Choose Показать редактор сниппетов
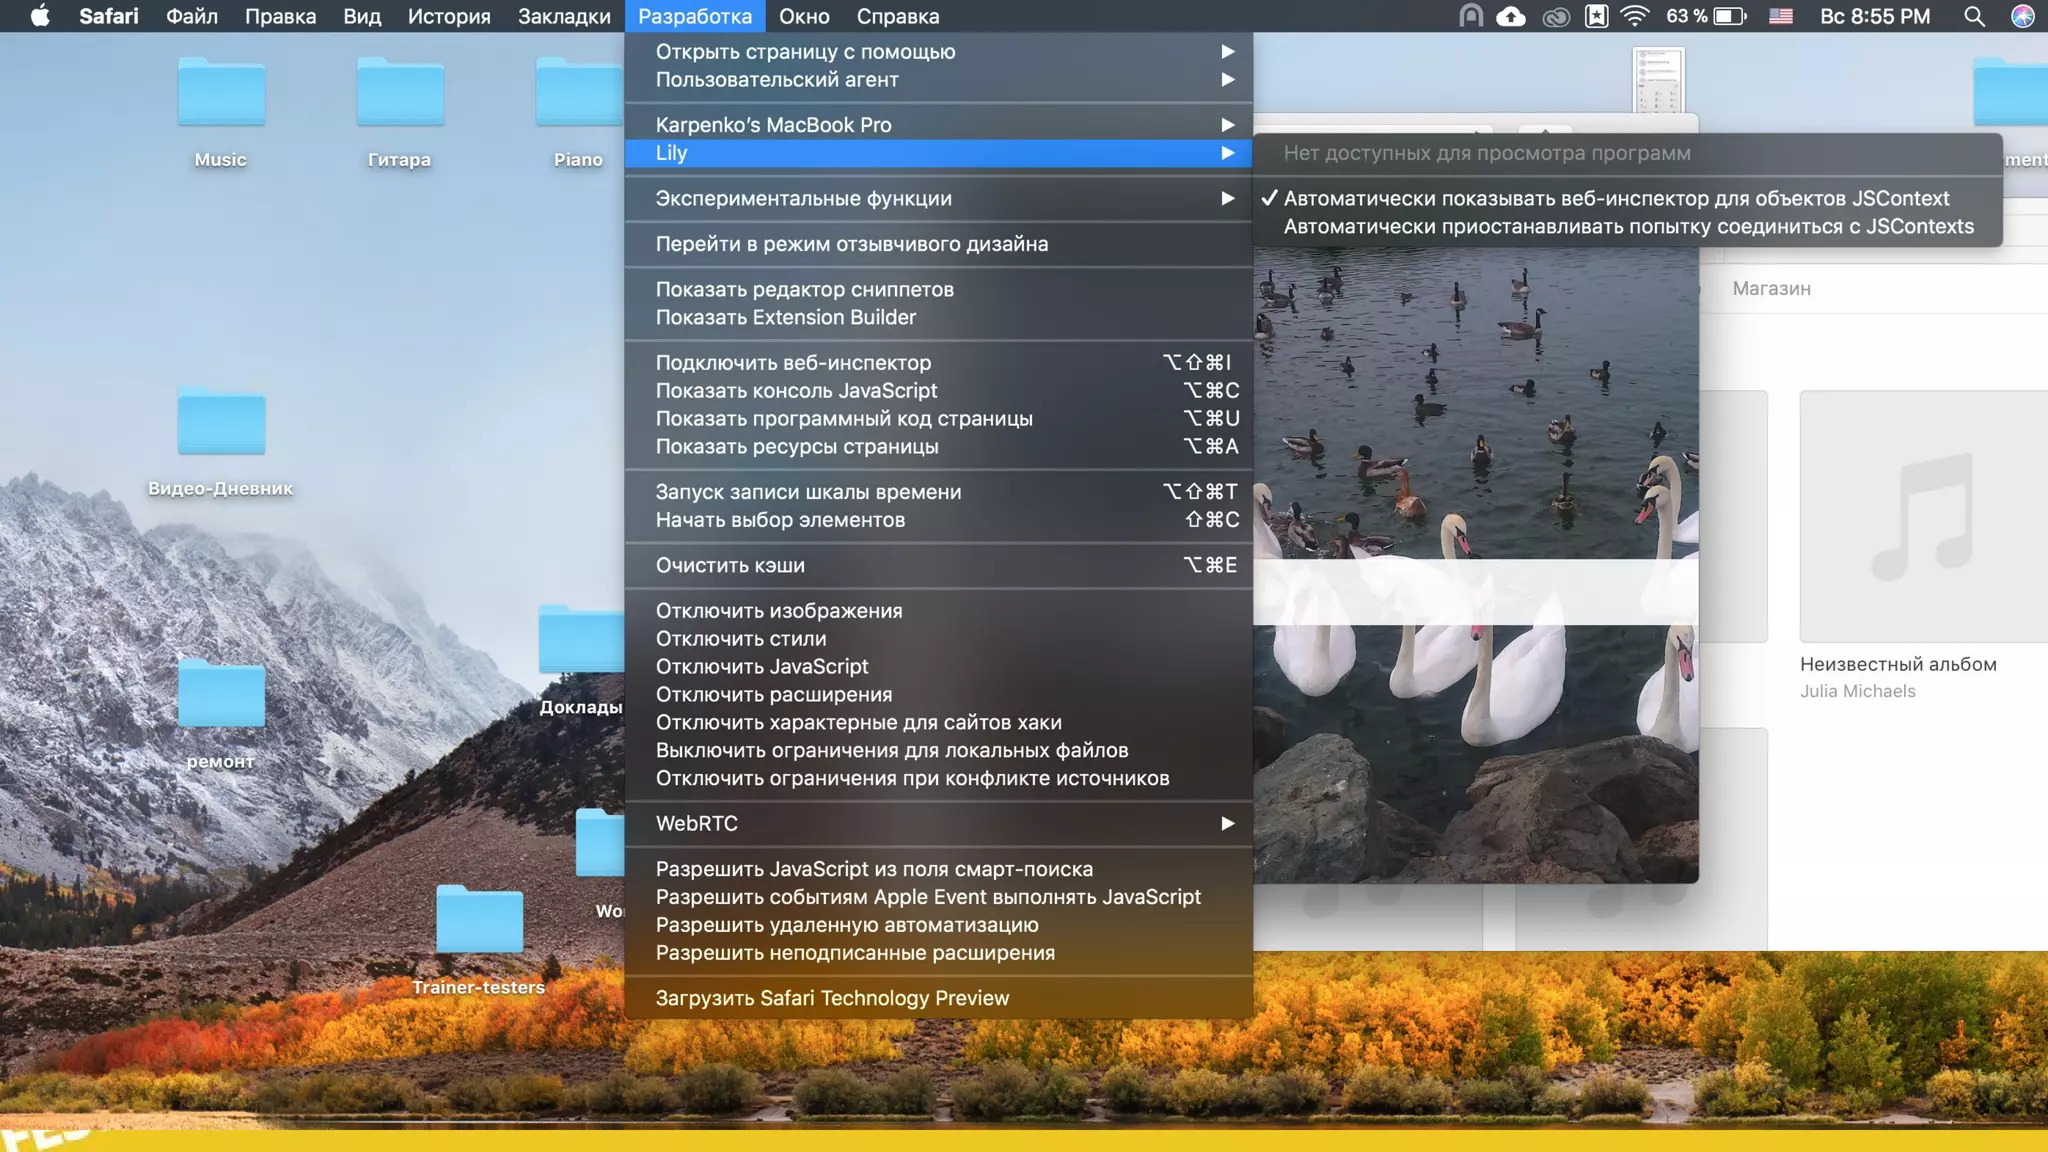2048x1152 pixels. tap(938, 289)
